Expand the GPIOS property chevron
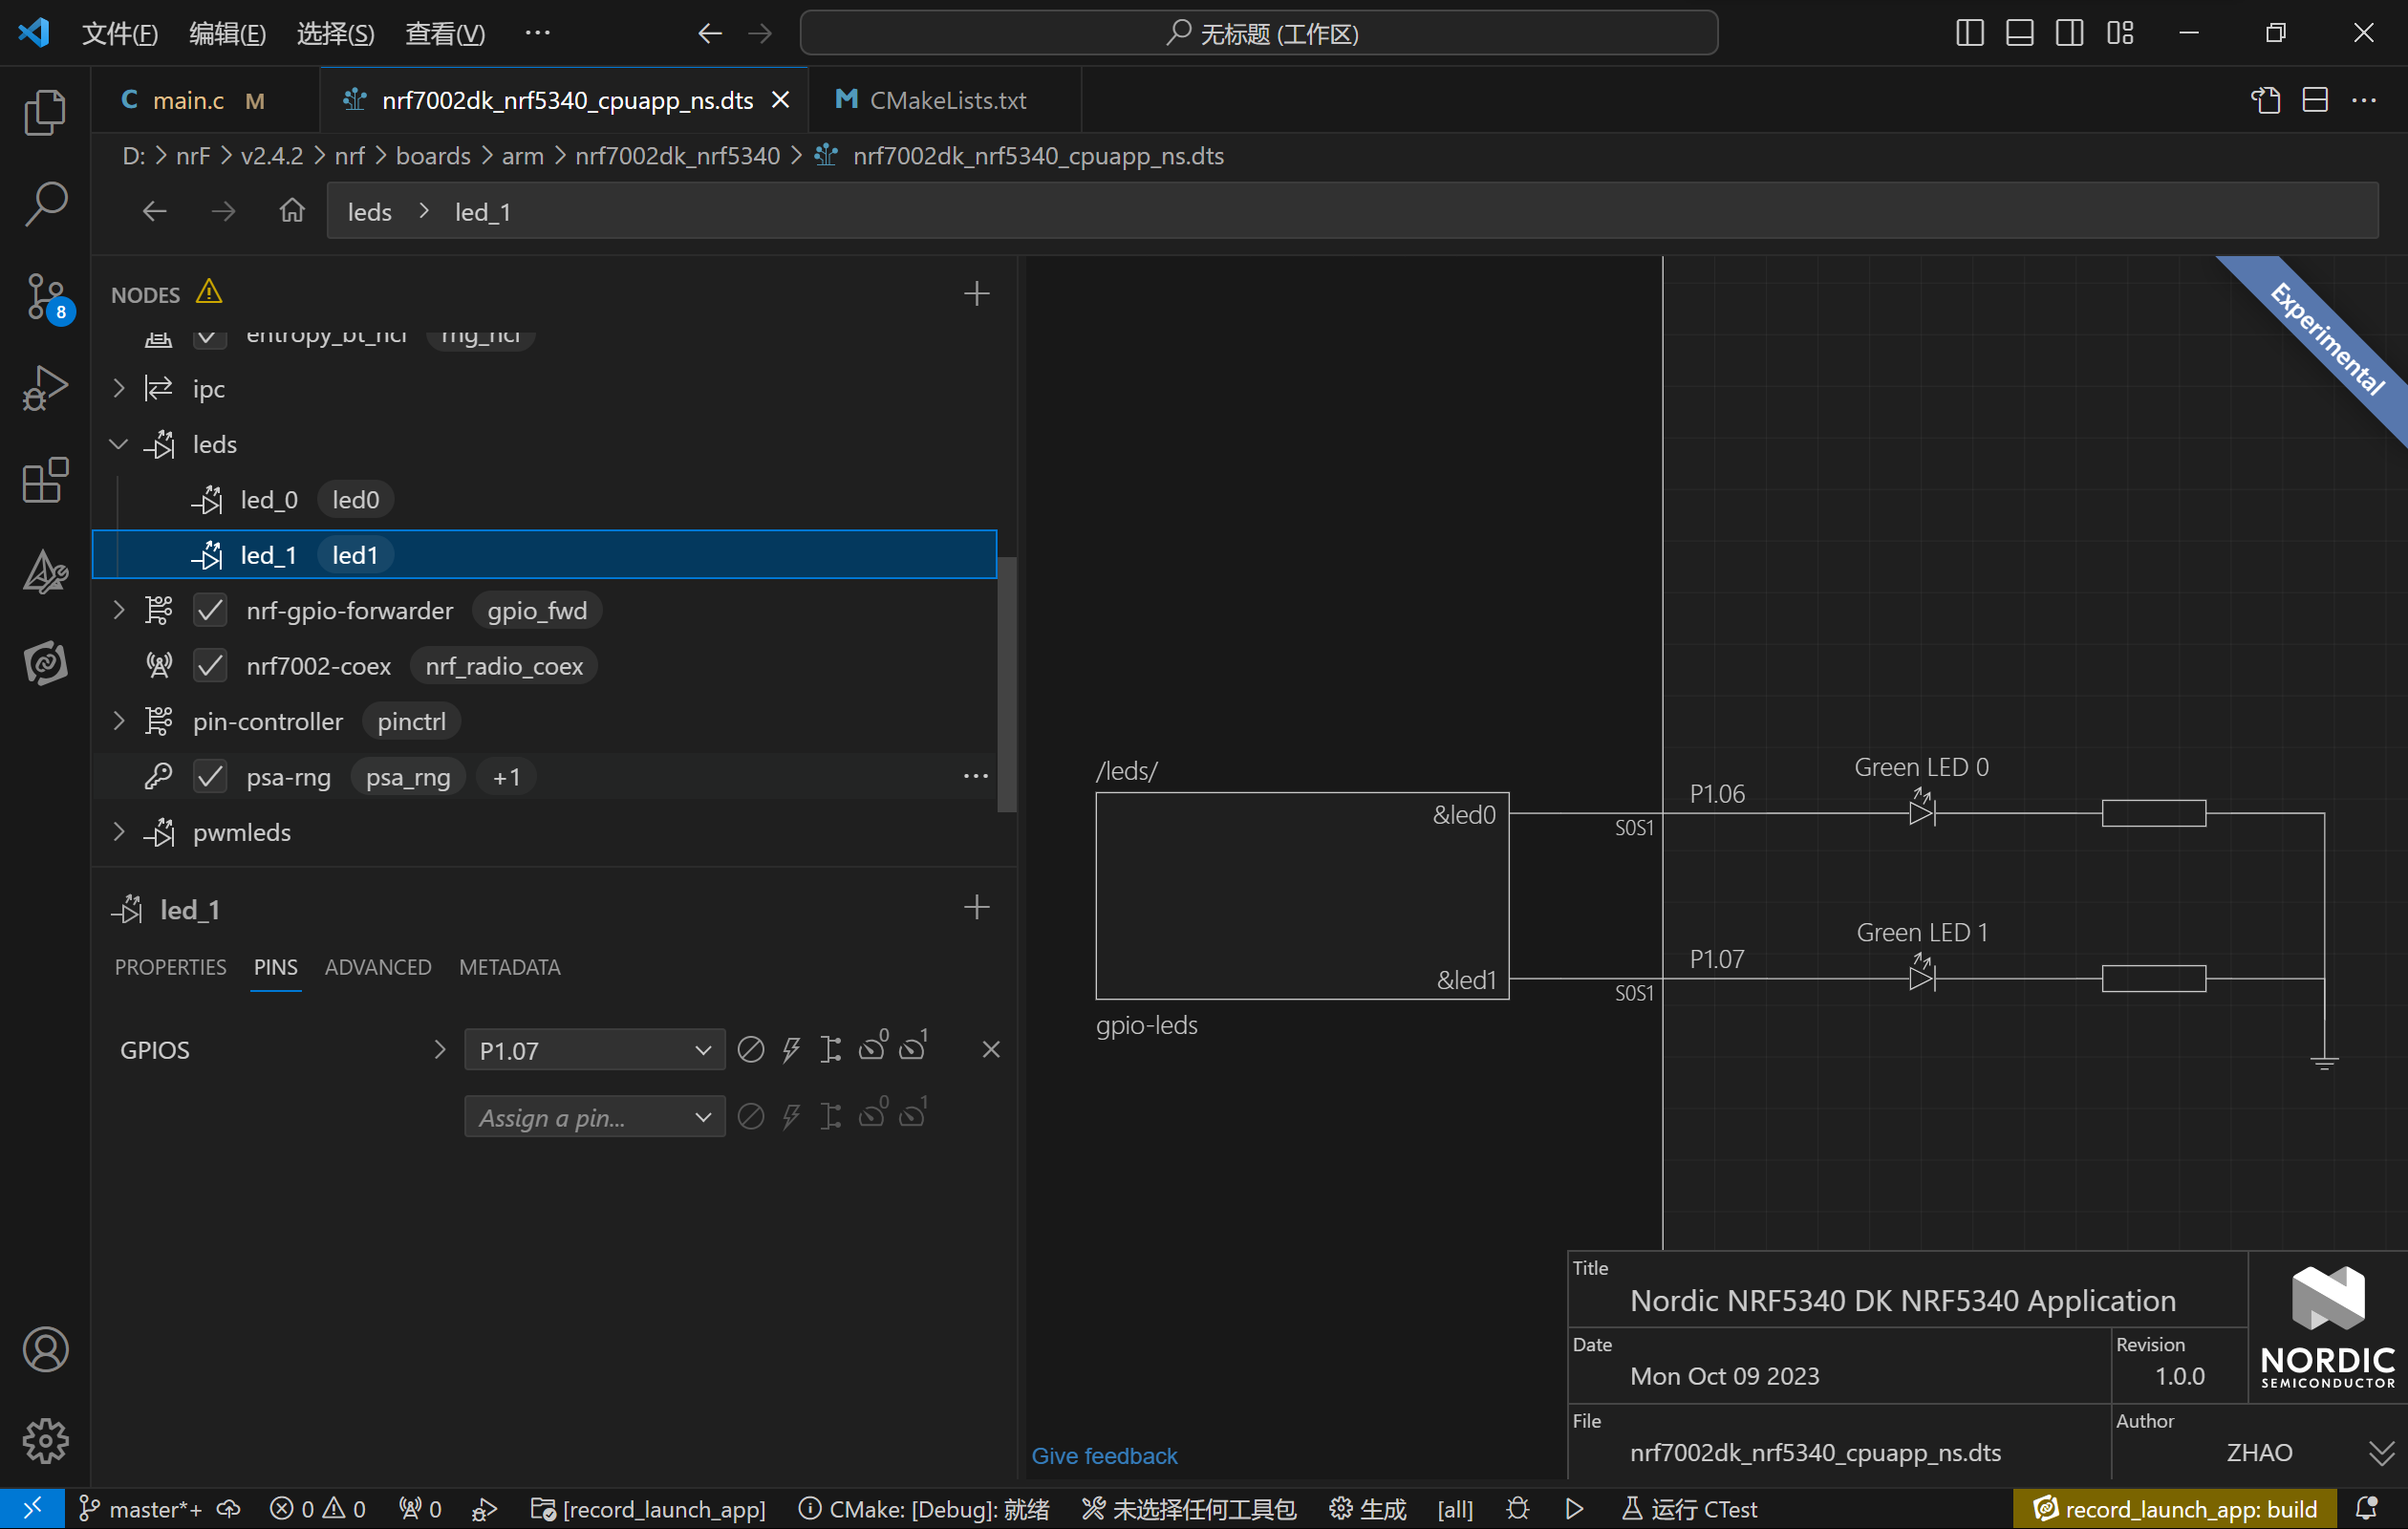The height and width of the screenshot is (1529, 2408). tap(439, 1049)
